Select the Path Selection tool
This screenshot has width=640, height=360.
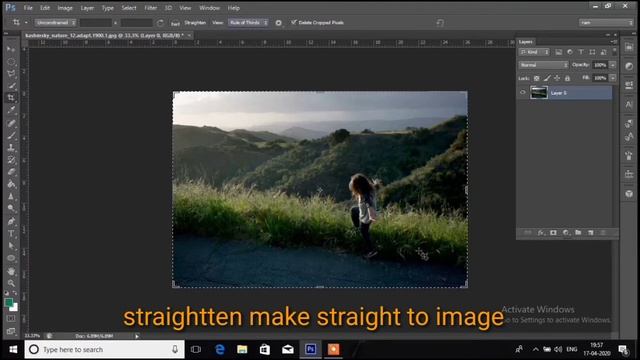pos(11,246)
